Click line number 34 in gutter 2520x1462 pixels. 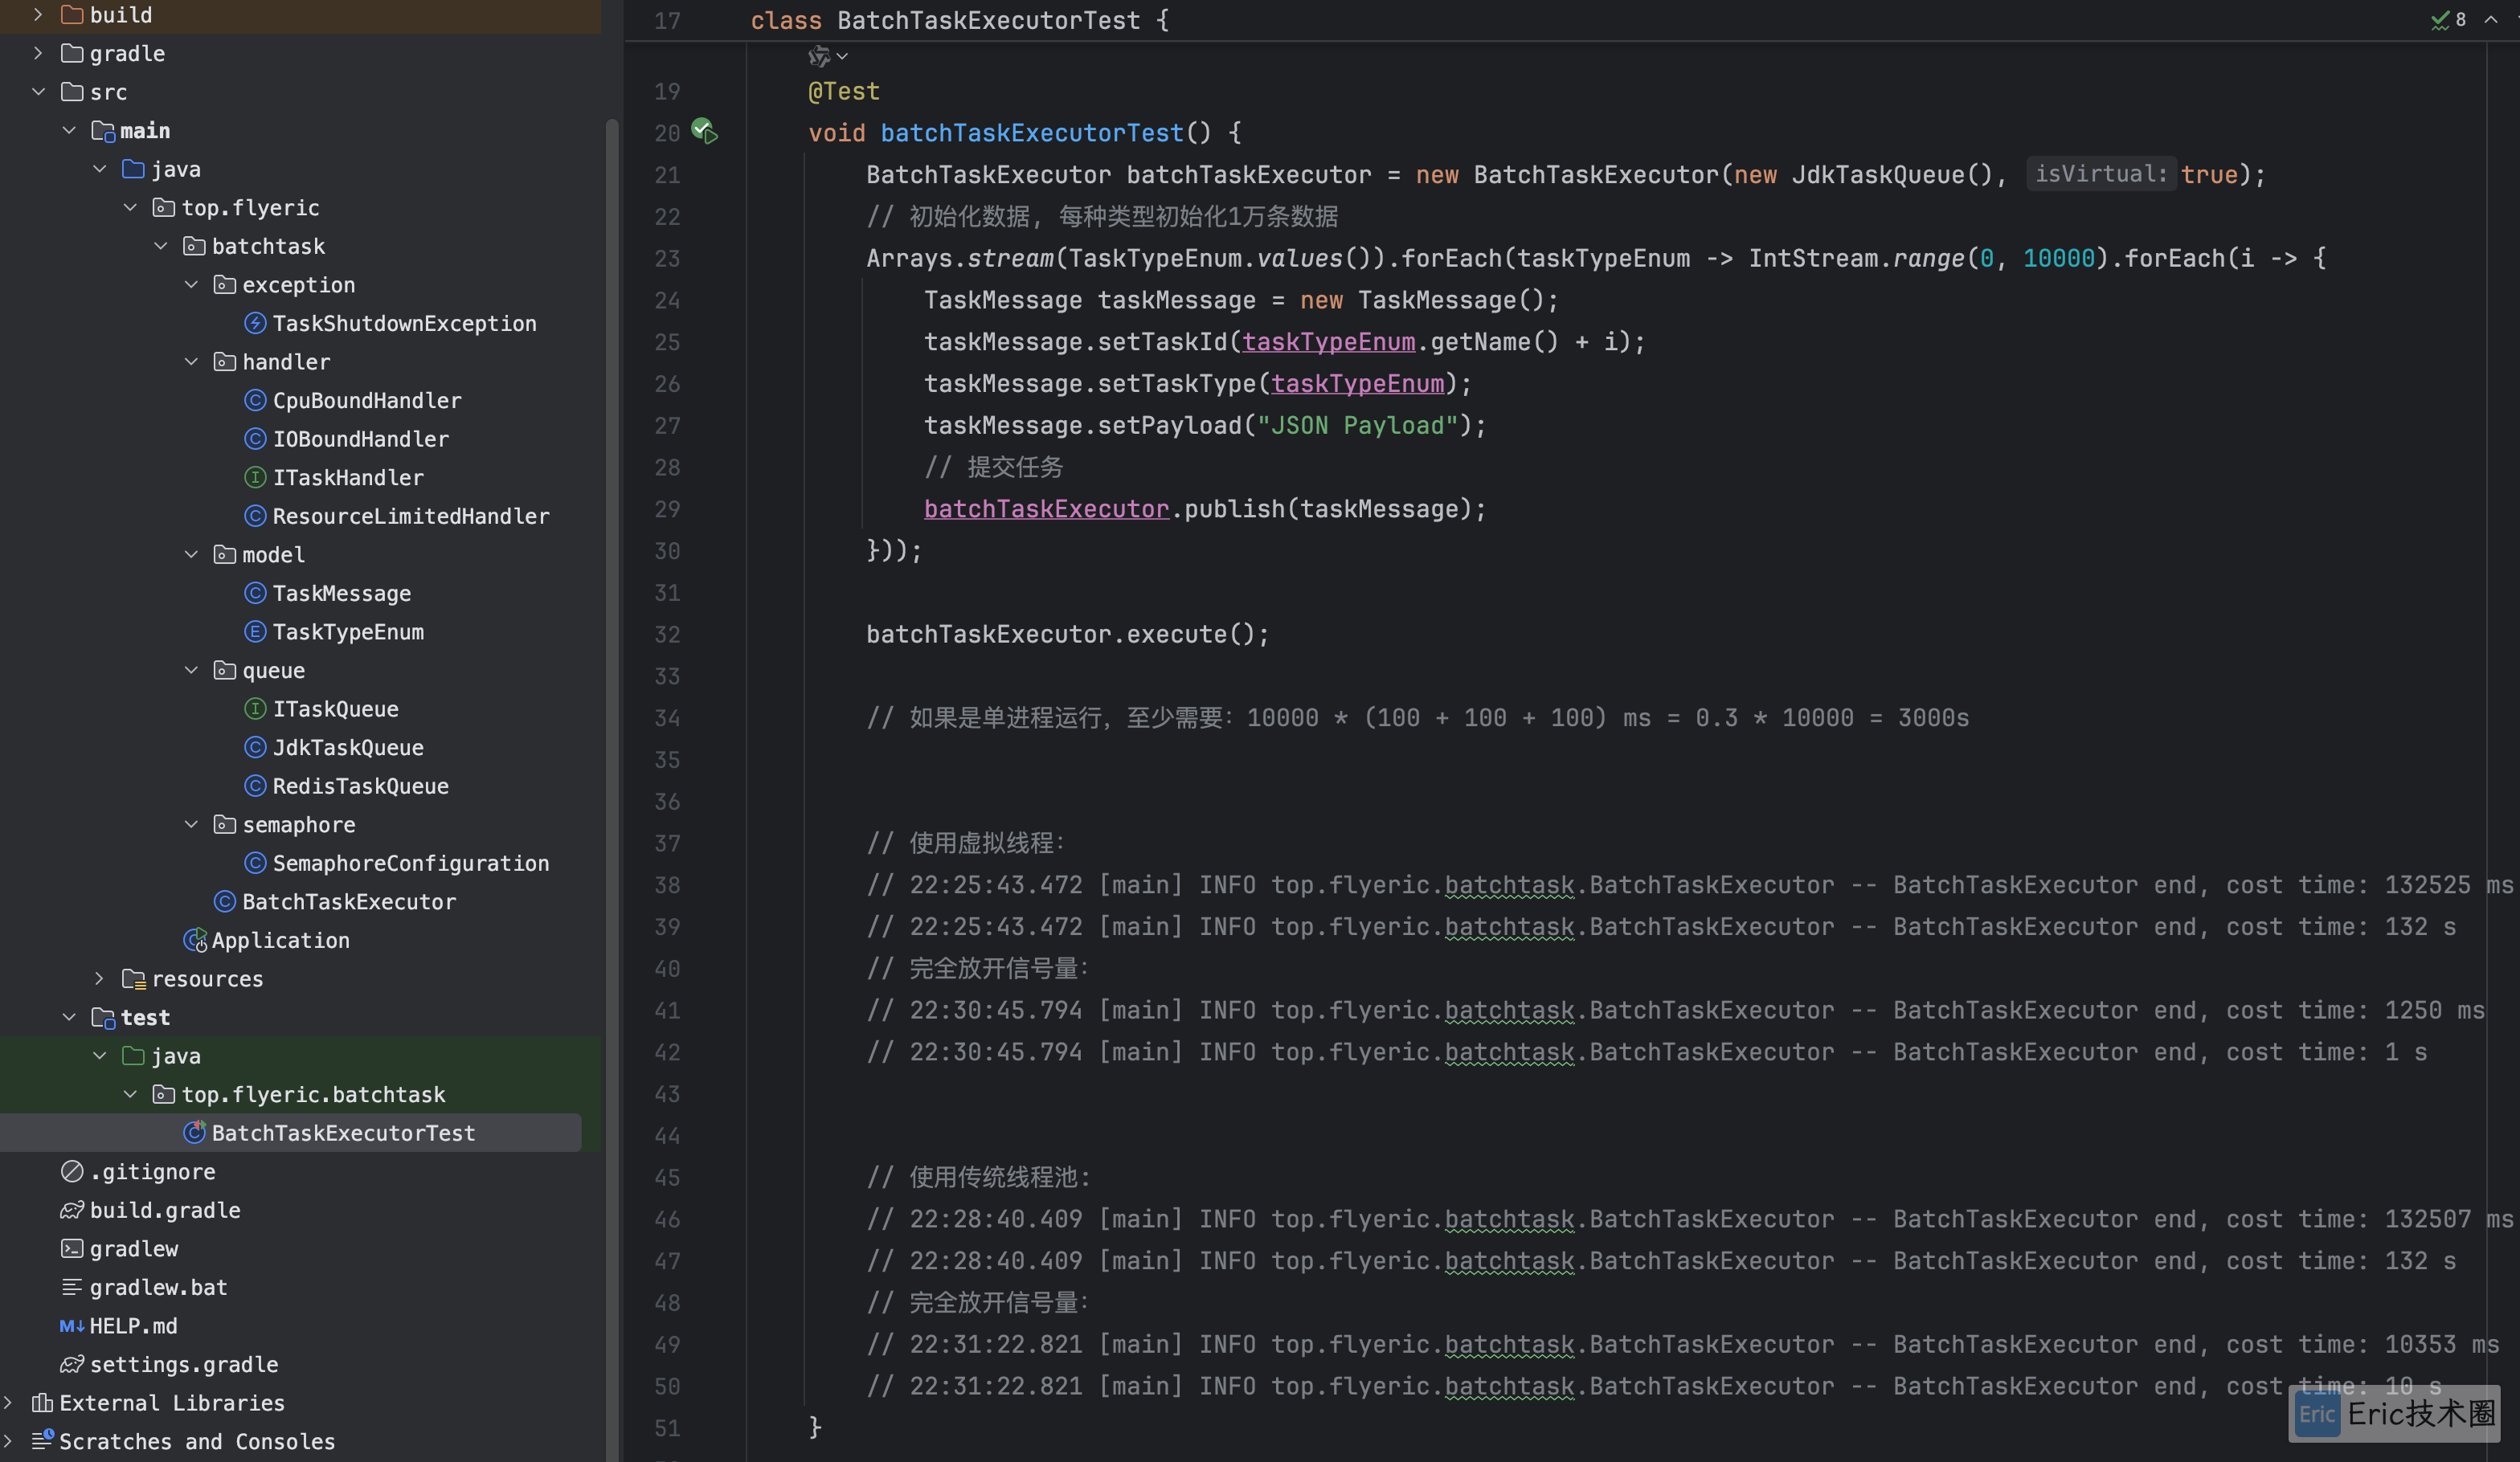point(667,718)
